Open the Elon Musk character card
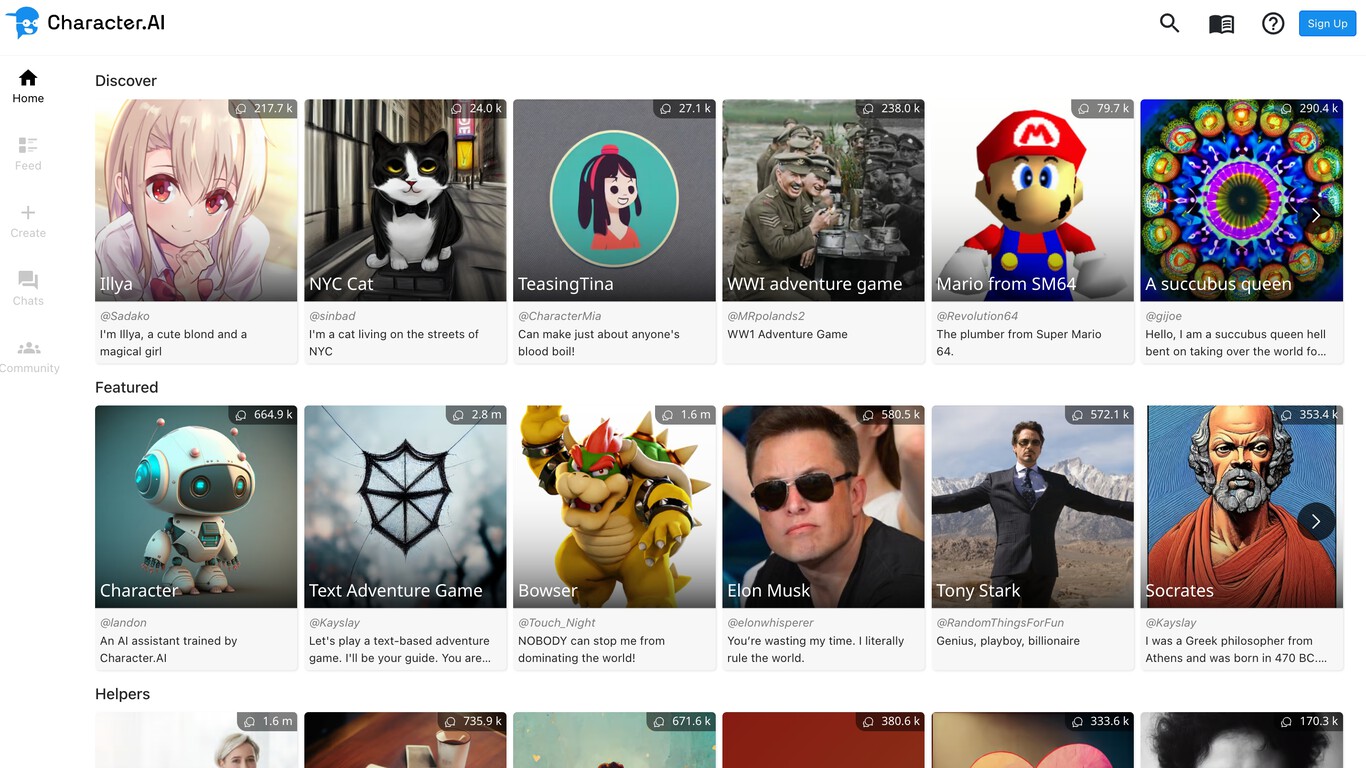 click(823, 507)
